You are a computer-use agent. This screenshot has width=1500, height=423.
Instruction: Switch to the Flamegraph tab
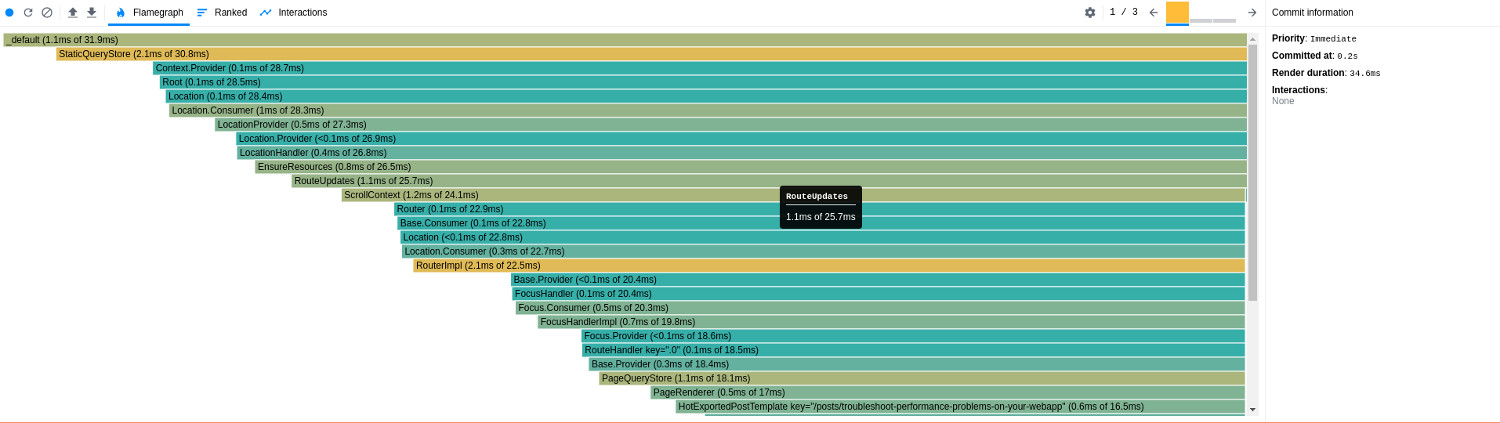[x=149, y=12]
